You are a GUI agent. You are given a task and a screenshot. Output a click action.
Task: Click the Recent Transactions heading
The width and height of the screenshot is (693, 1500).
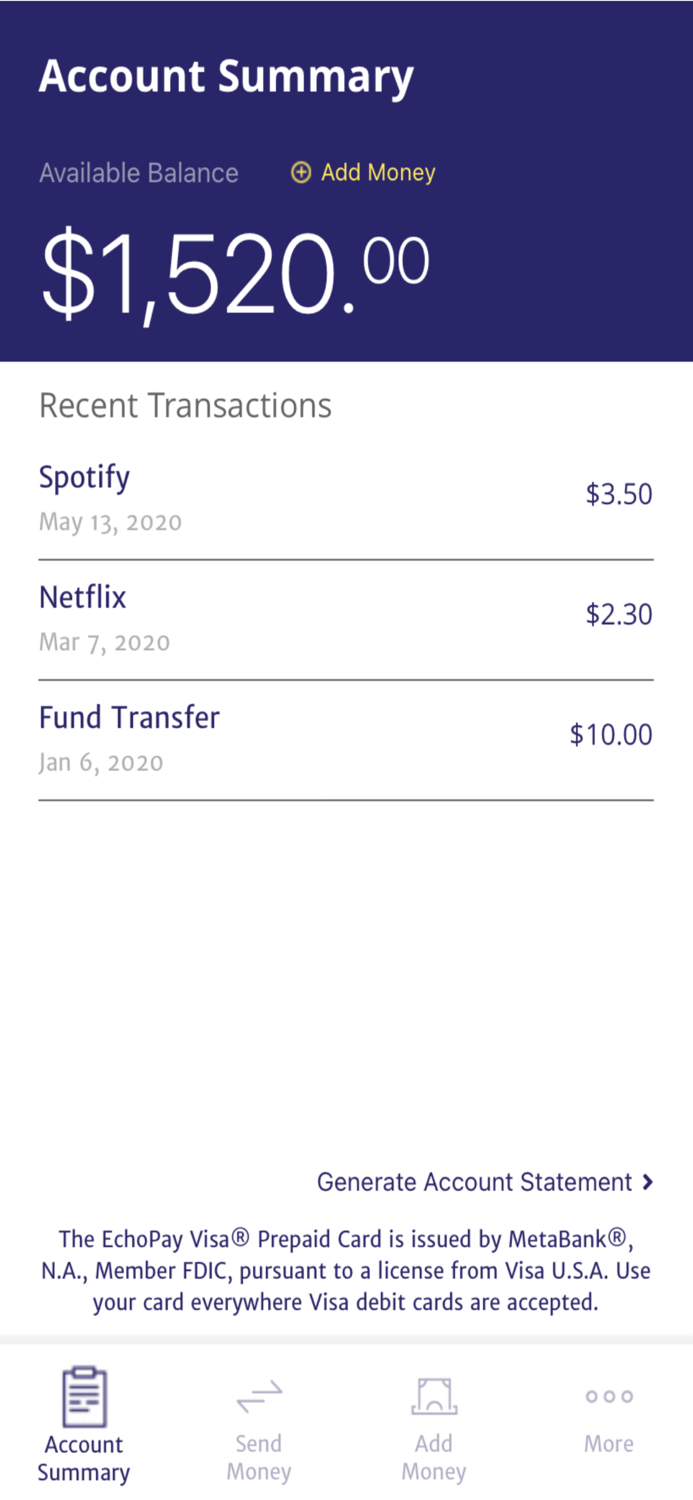(x=185, y=406)
